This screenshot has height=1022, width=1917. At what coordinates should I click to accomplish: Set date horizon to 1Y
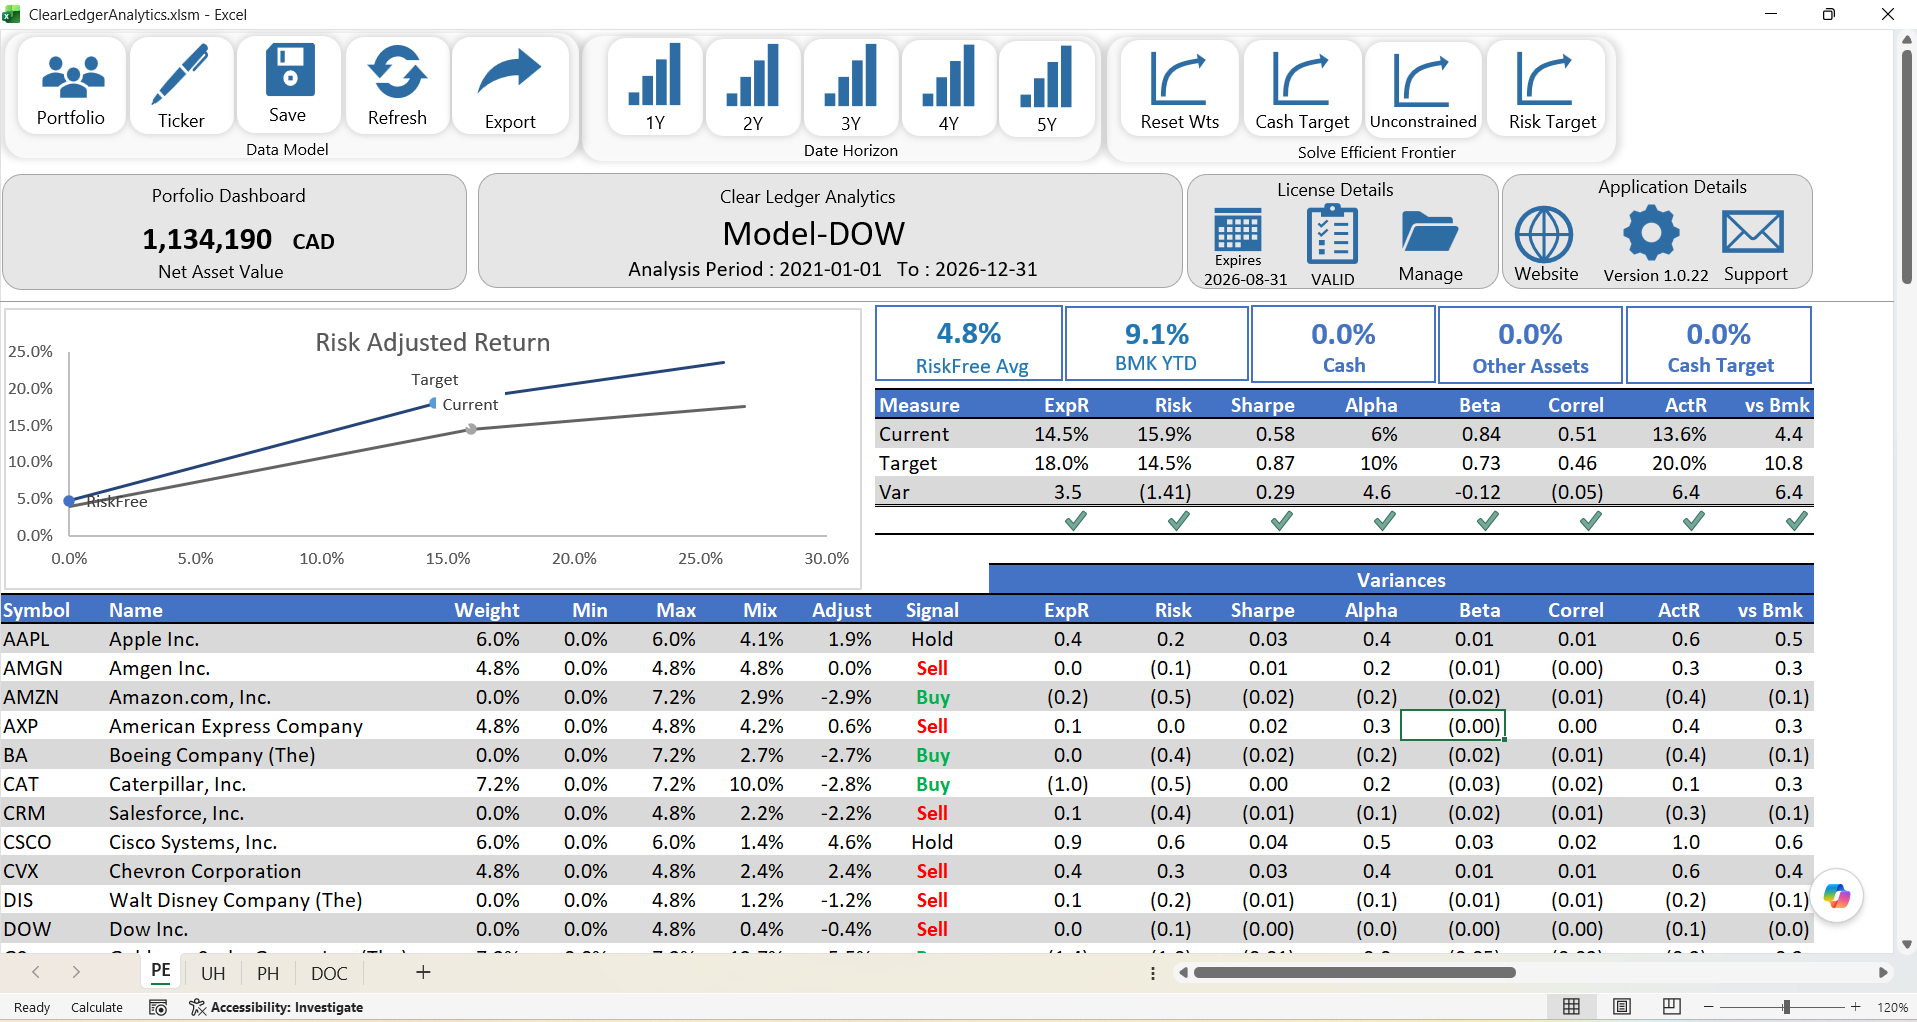click(x=654, y=75)
